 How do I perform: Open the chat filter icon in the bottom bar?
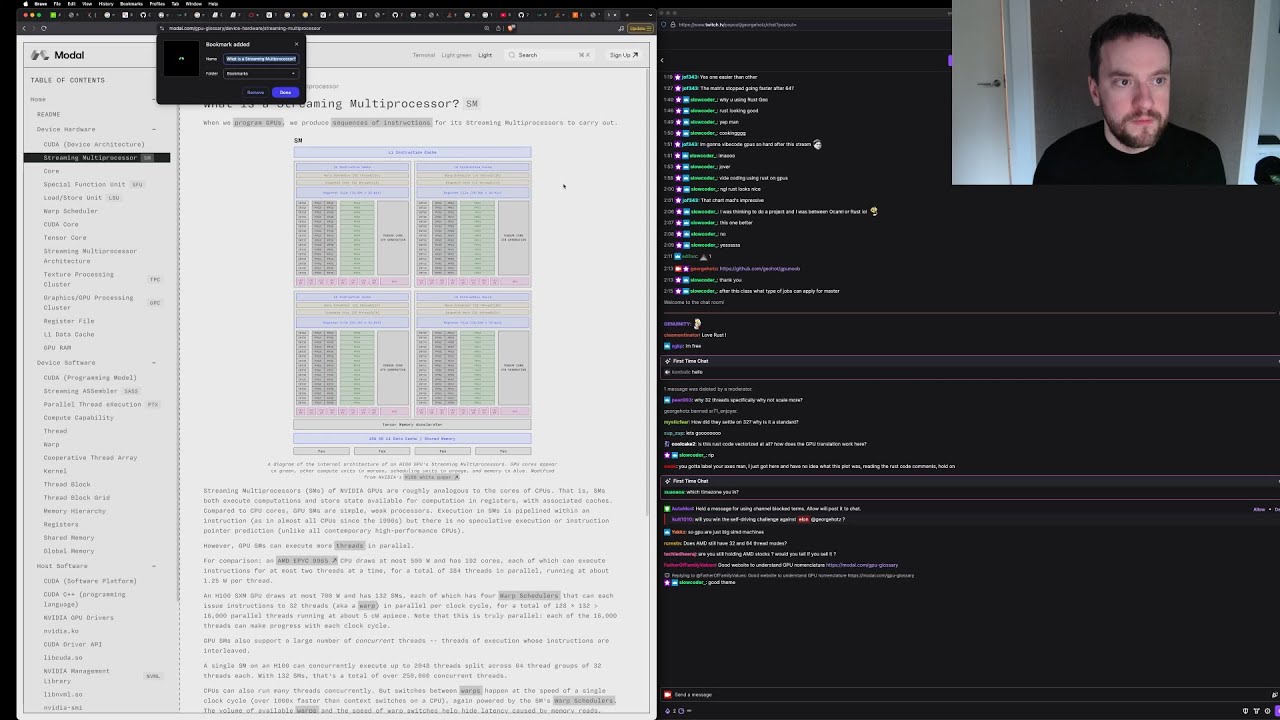pos(1256,711)
